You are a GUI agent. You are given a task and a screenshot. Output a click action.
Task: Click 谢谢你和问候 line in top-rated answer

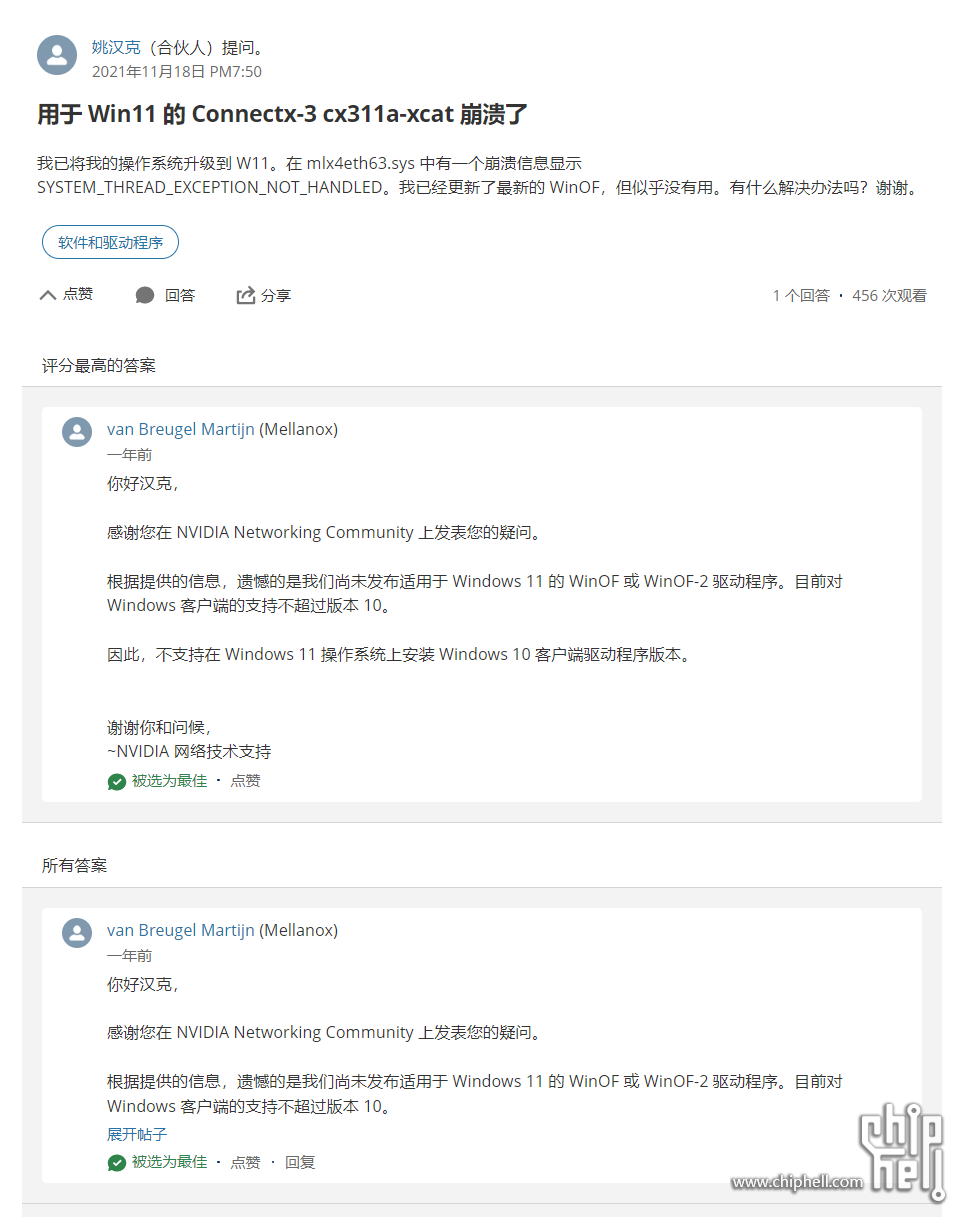click(x=159, y=727)
